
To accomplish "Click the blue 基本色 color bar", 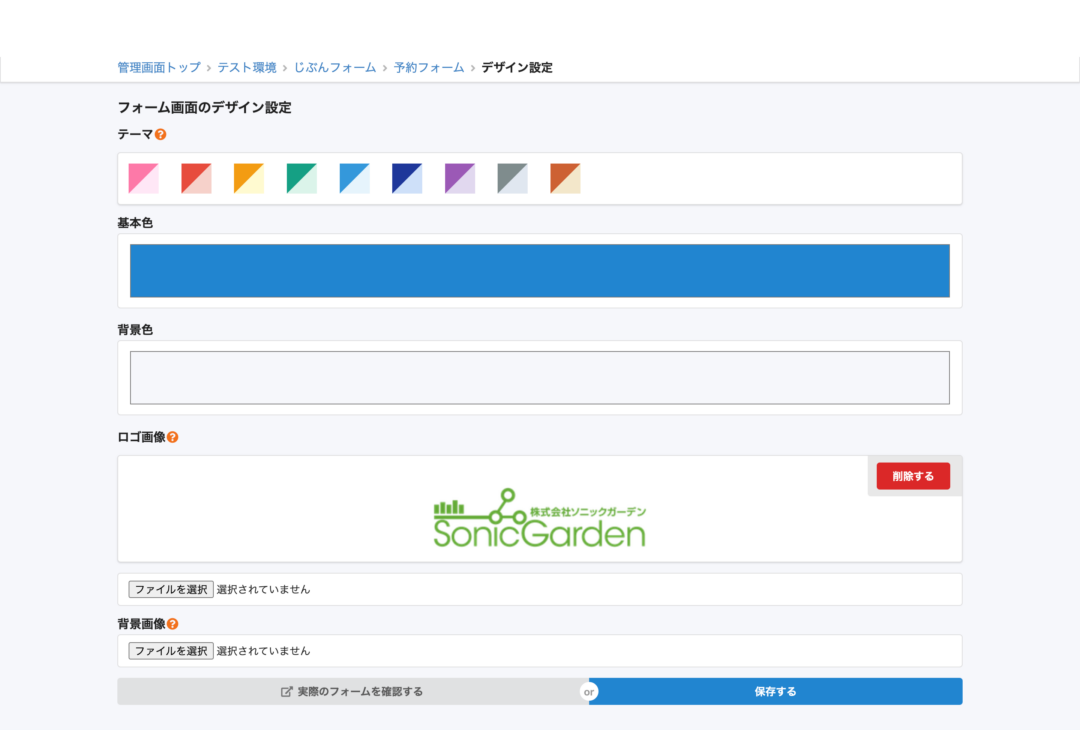I will 540,270.
